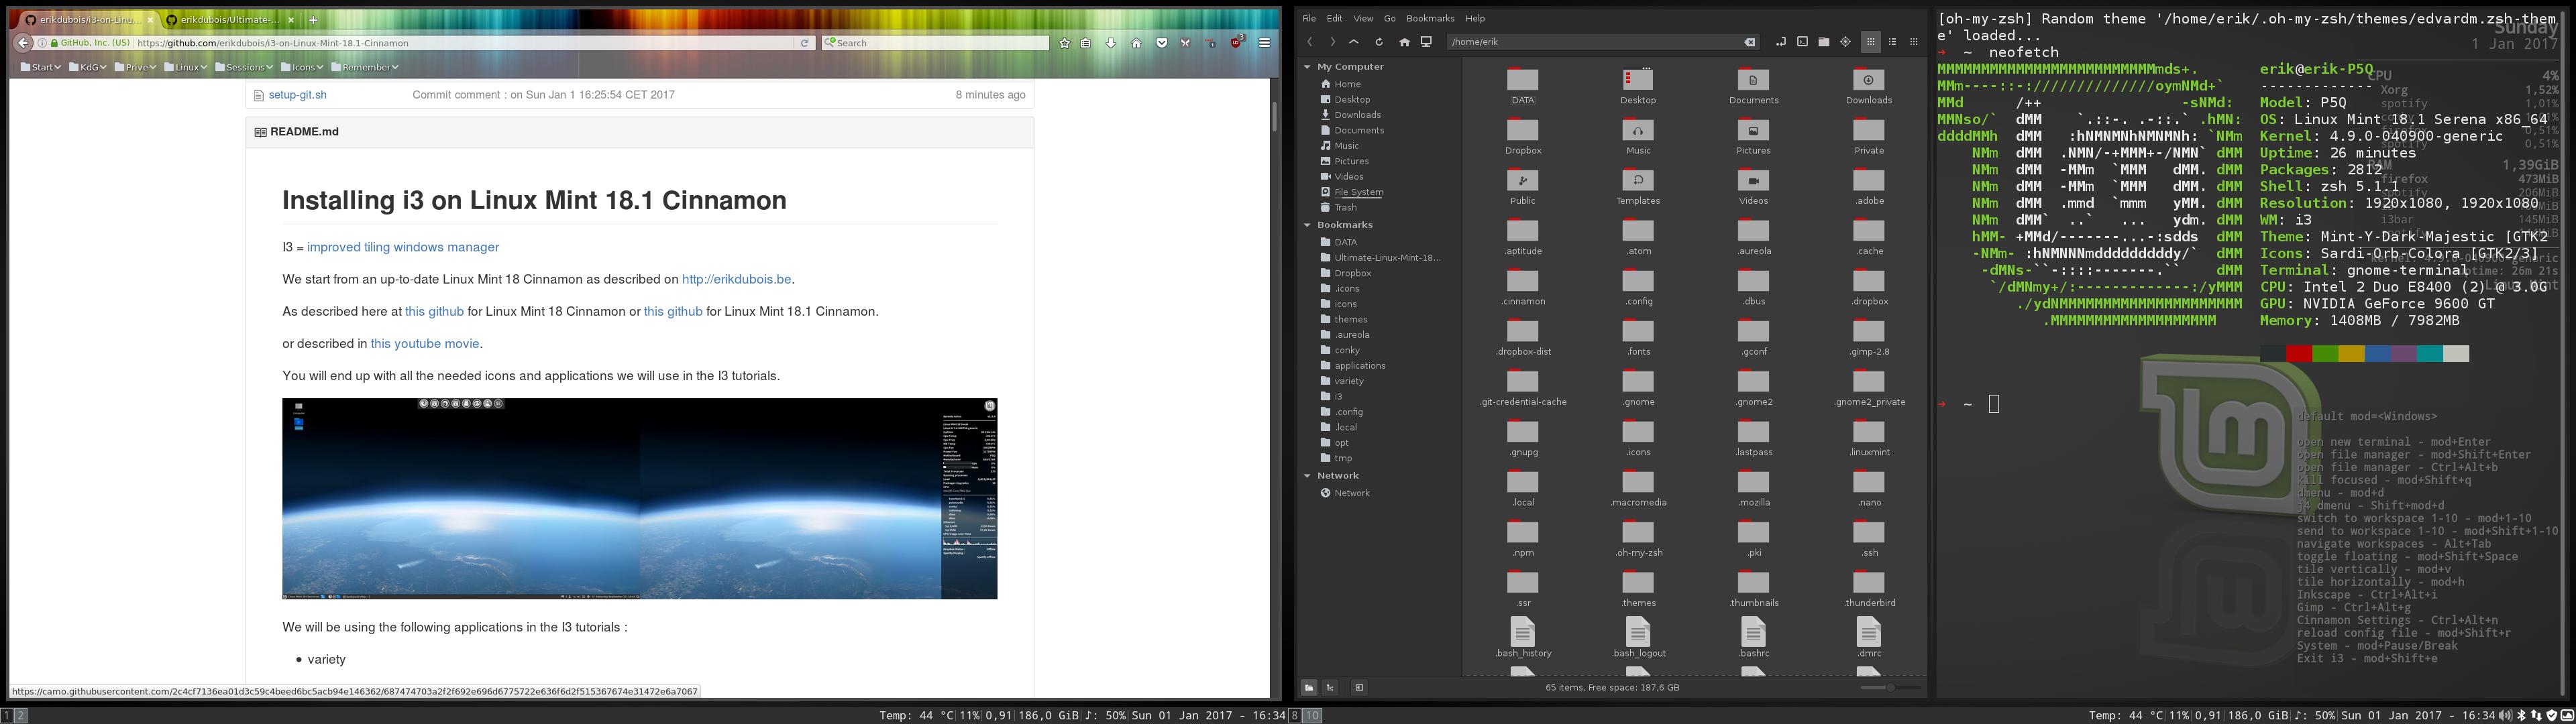
Task: Open uBlock Origin extension icon
Action: (x=1237, y=42)
